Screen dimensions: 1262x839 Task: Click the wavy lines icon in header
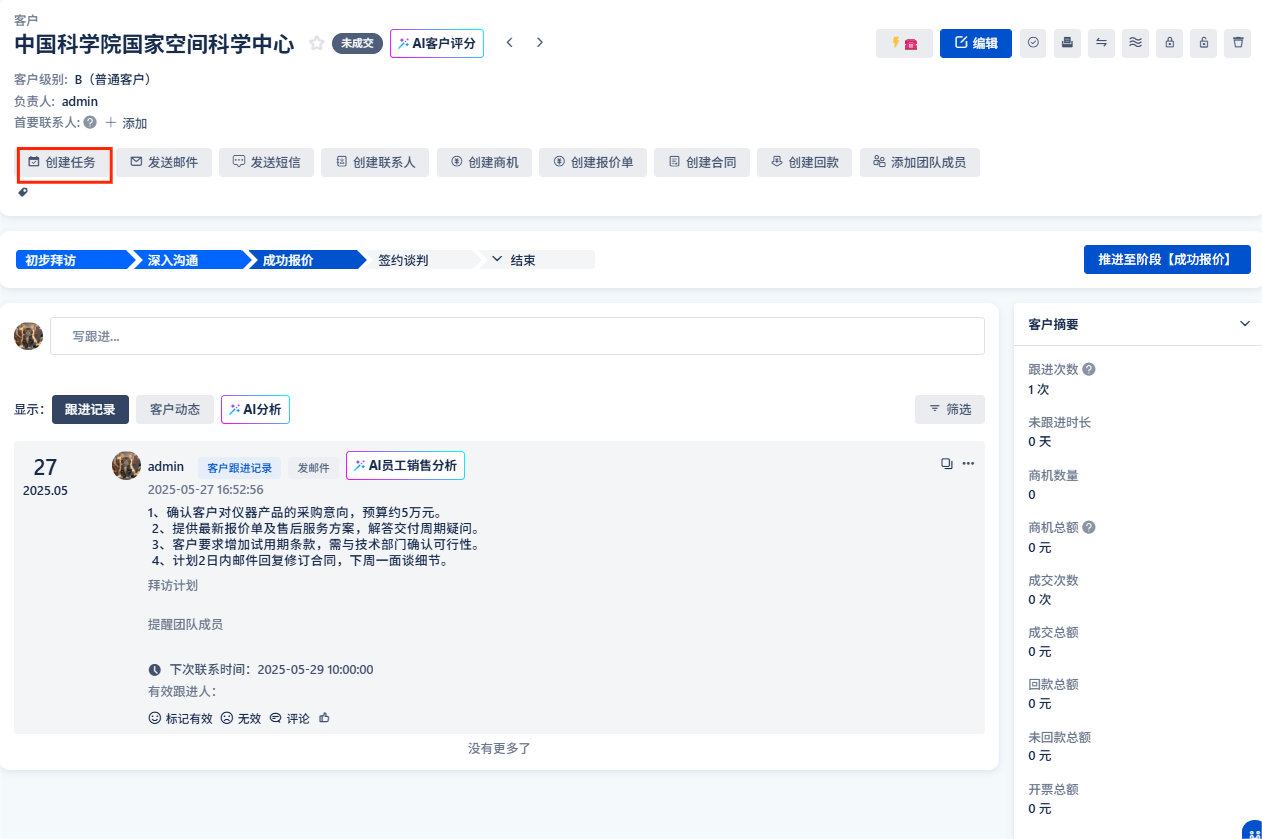[1135, 43]
